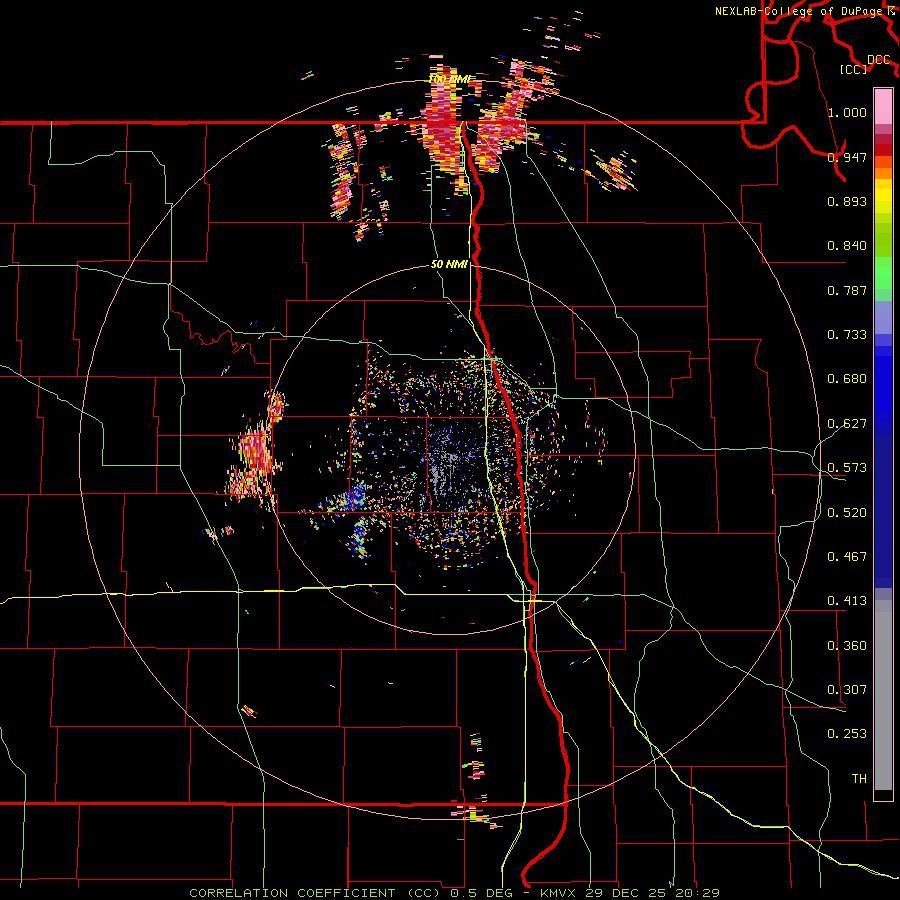Click the 50 NMI range ring label

coord(449,265)
